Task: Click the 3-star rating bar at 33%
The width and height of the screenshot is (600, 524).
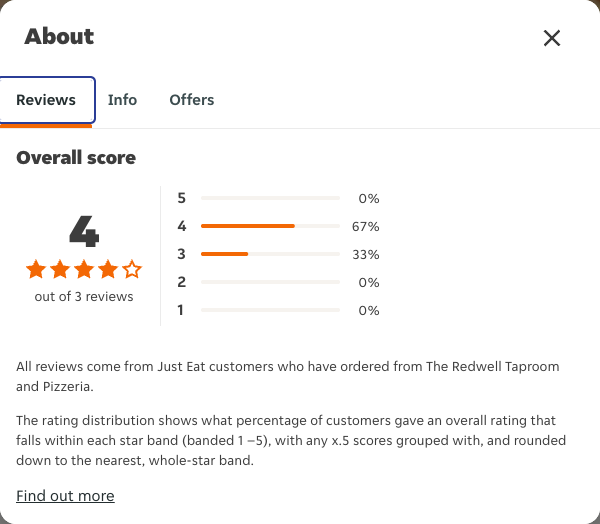Action: (270, 254)
